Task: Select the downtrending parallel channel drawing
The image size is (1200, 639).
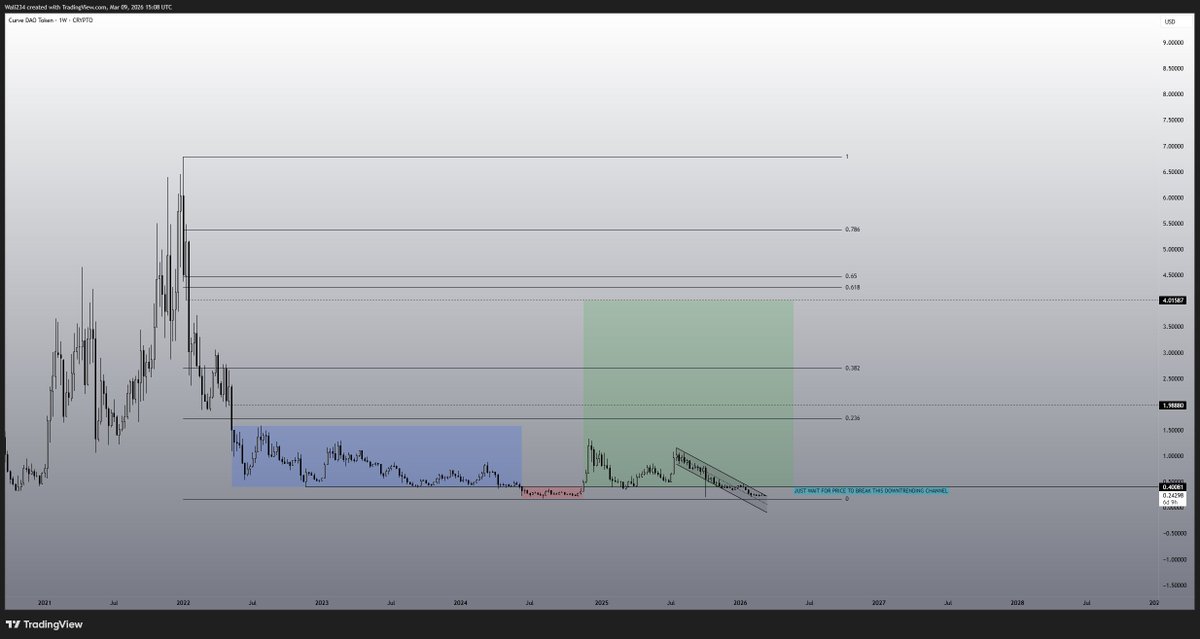Action: tap(721, 480)
